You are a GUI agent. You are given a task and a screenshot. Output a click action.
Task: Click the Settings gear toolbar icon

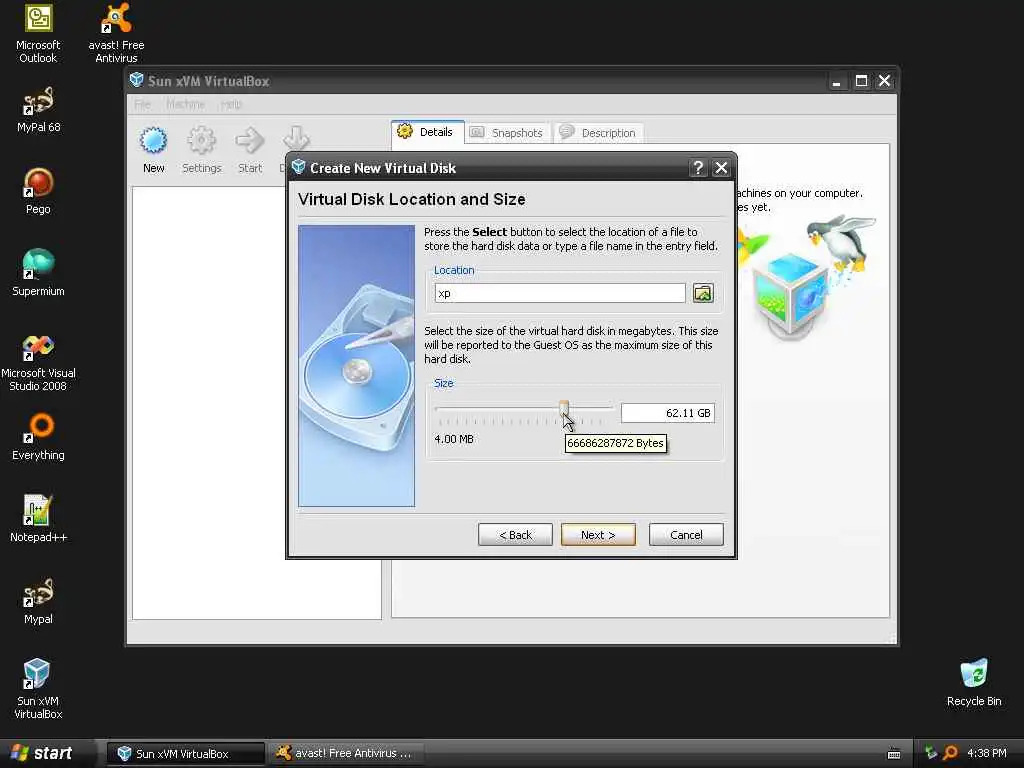201,150
